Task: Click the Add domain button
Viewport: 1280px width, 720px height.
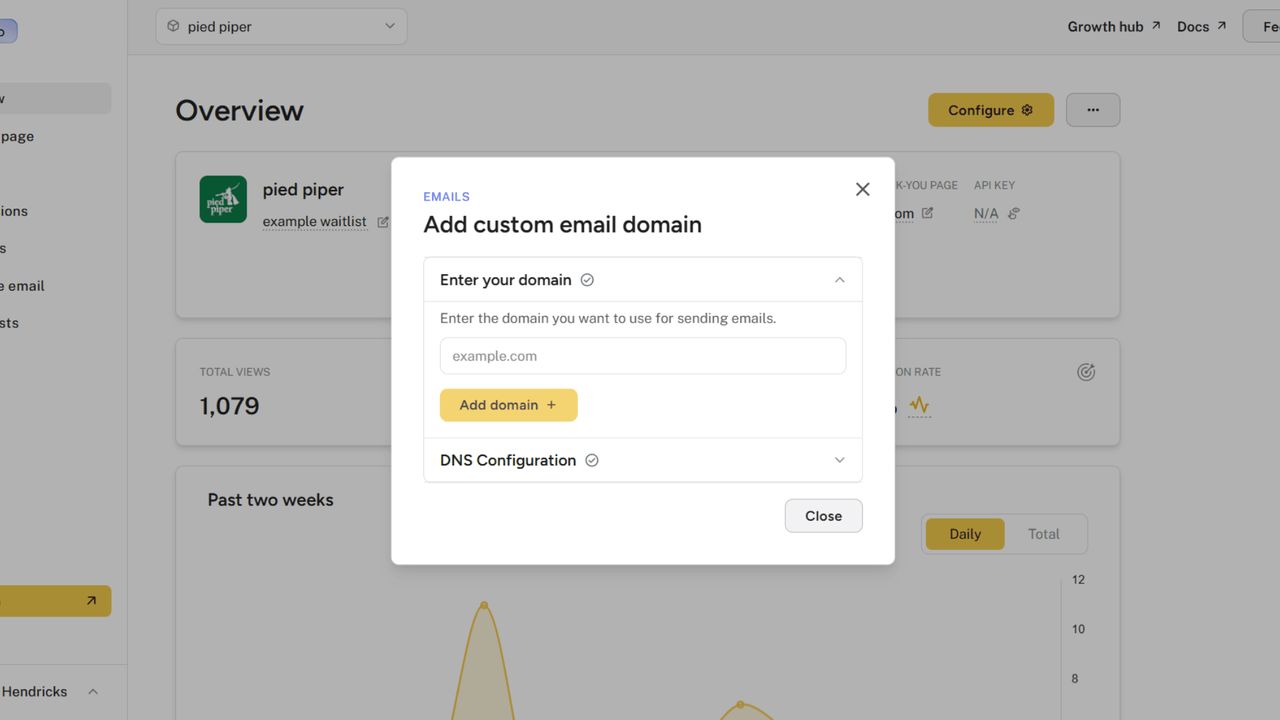Action: click(x=508, y=405)
